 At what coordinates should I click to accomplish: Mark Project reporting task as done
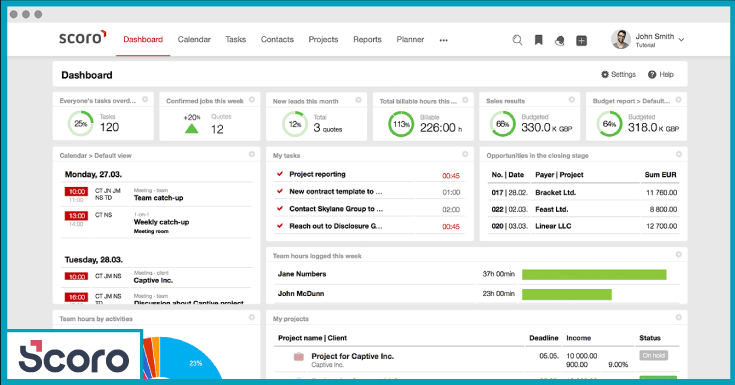[280, 174]
